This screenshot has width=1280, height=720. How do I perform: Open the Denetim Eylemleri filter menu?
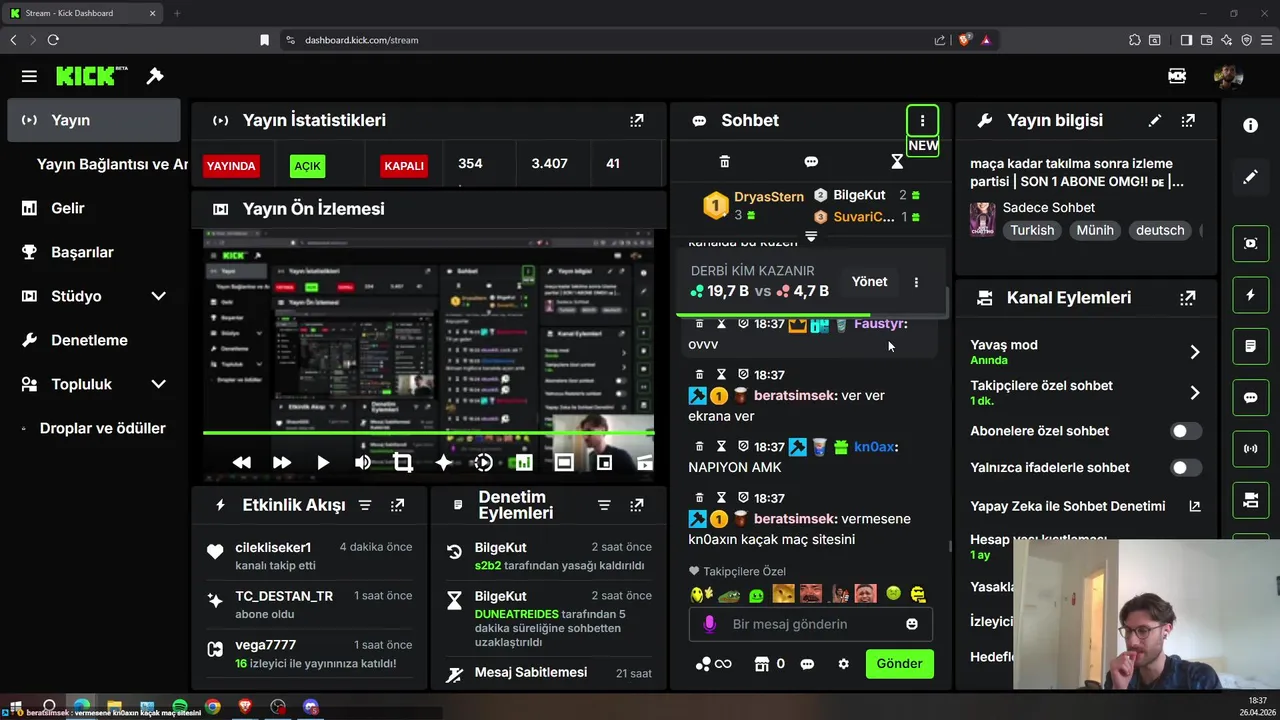[x=604, y=506]
